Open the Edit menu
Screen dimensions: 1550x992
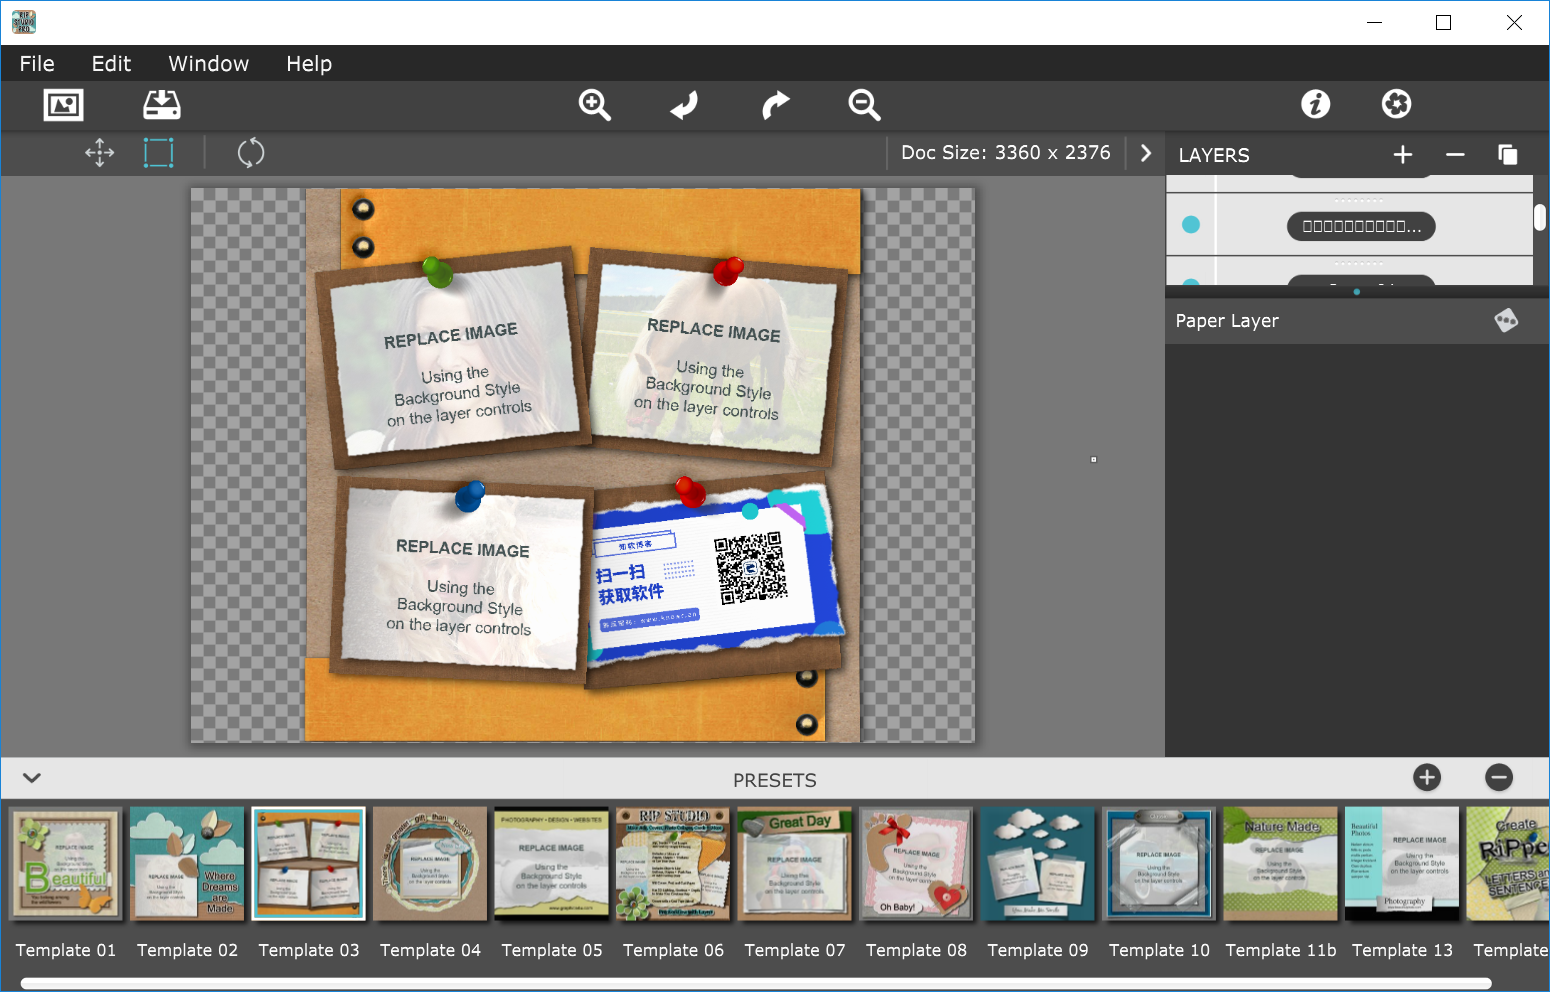[x=111, y=63]
